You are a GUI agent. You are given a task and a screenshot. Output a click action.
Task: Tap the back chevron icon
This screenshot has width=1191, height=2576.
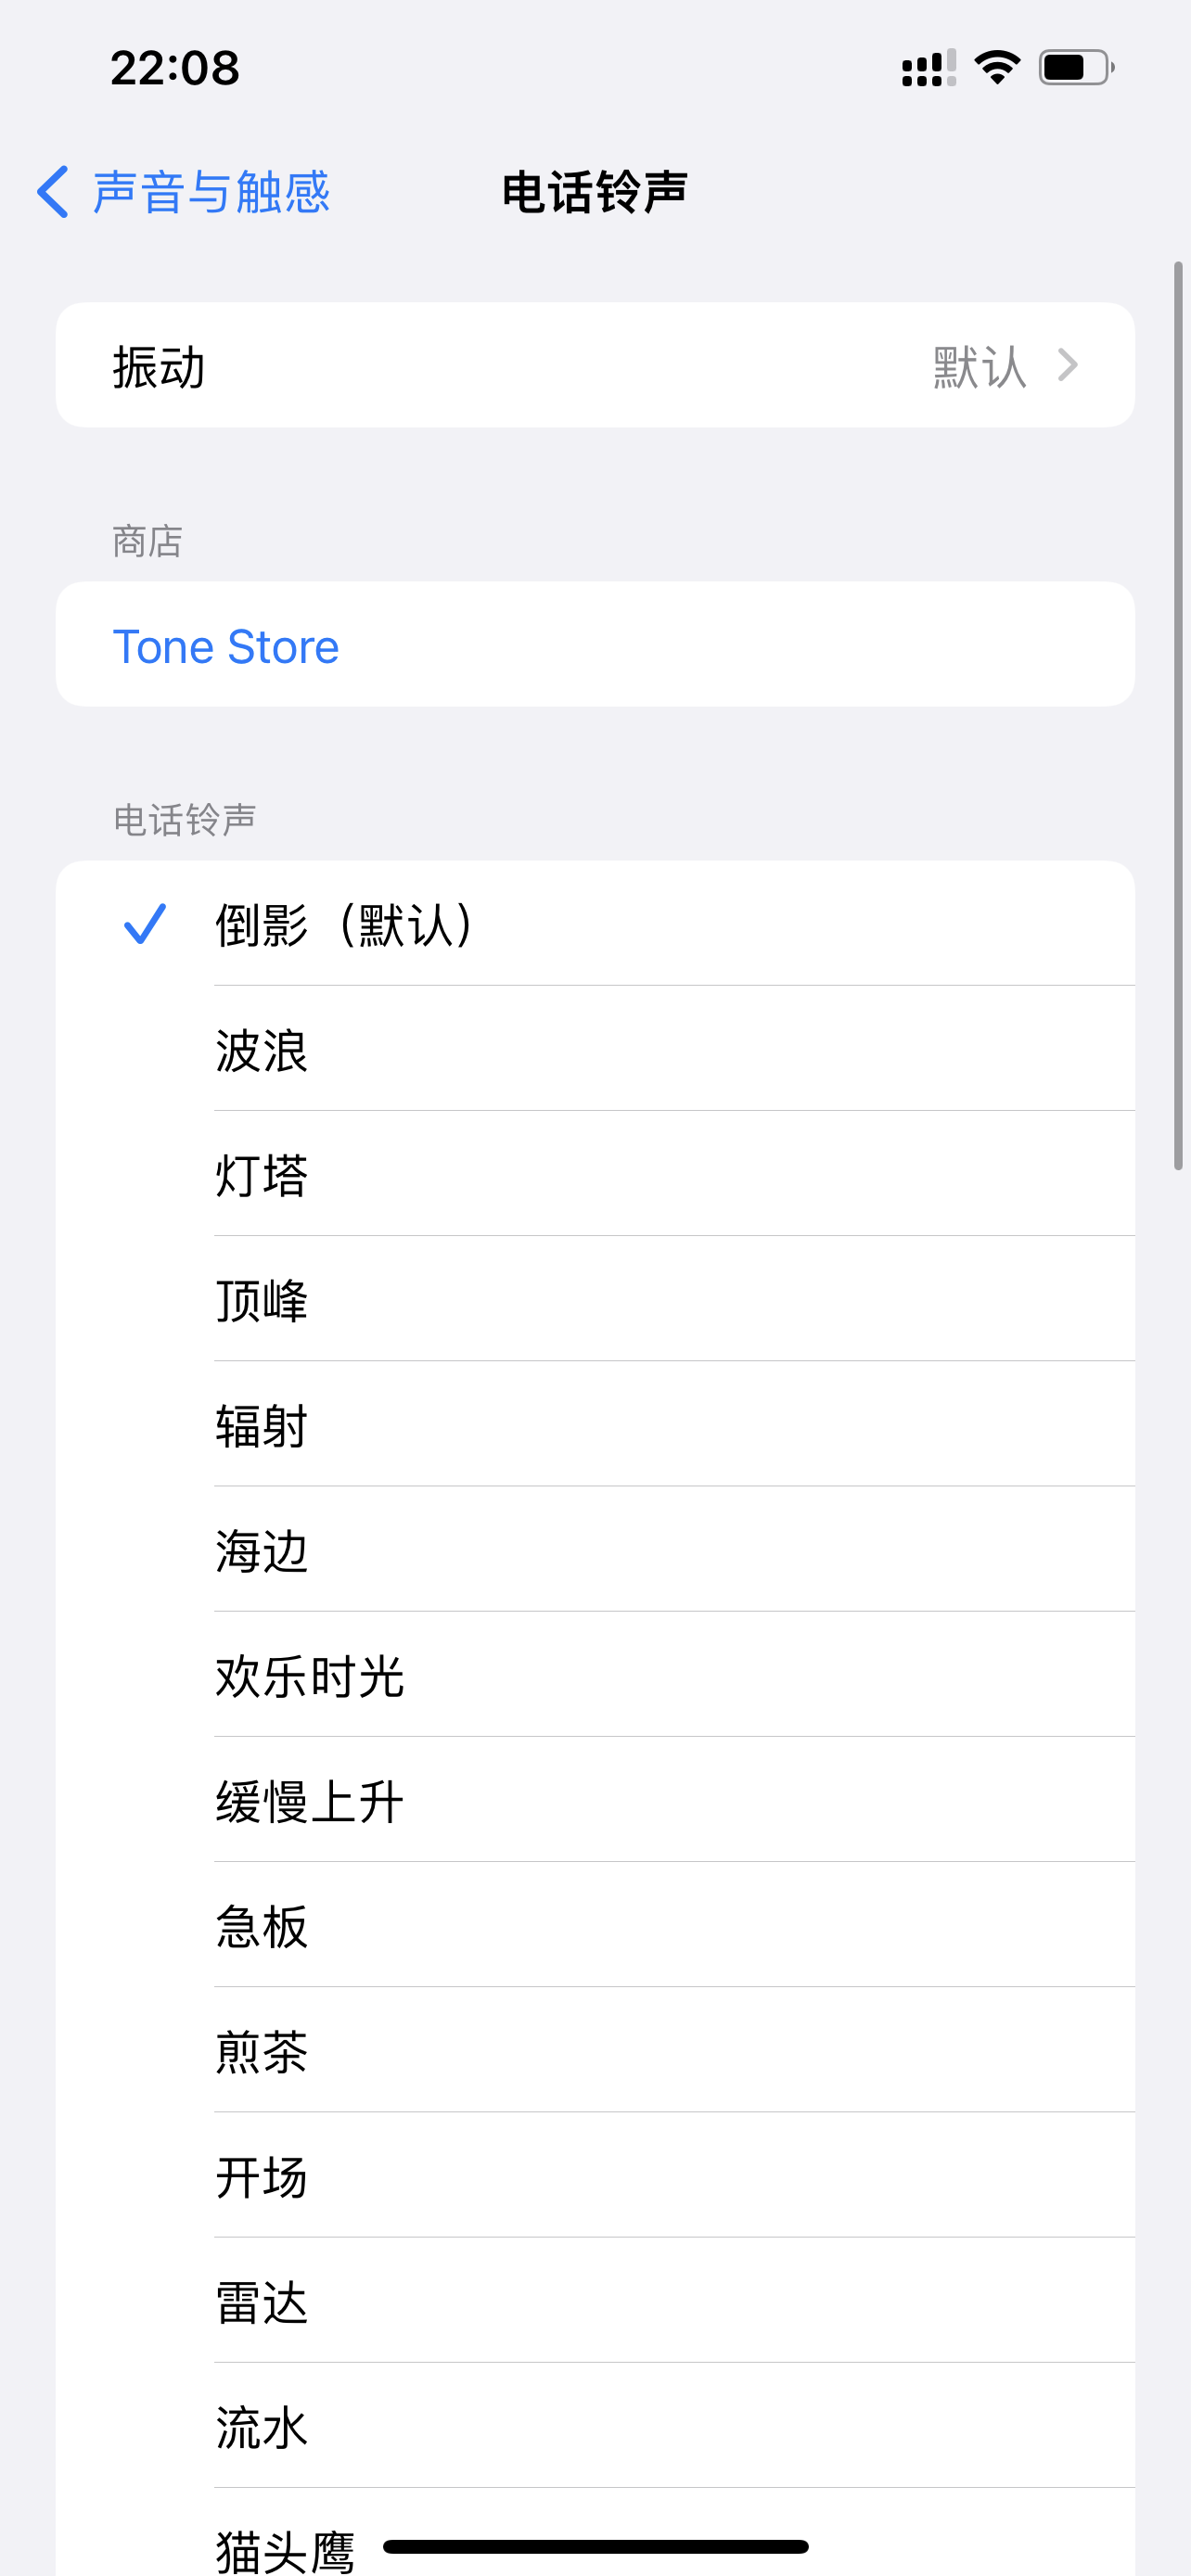[54, 191]
